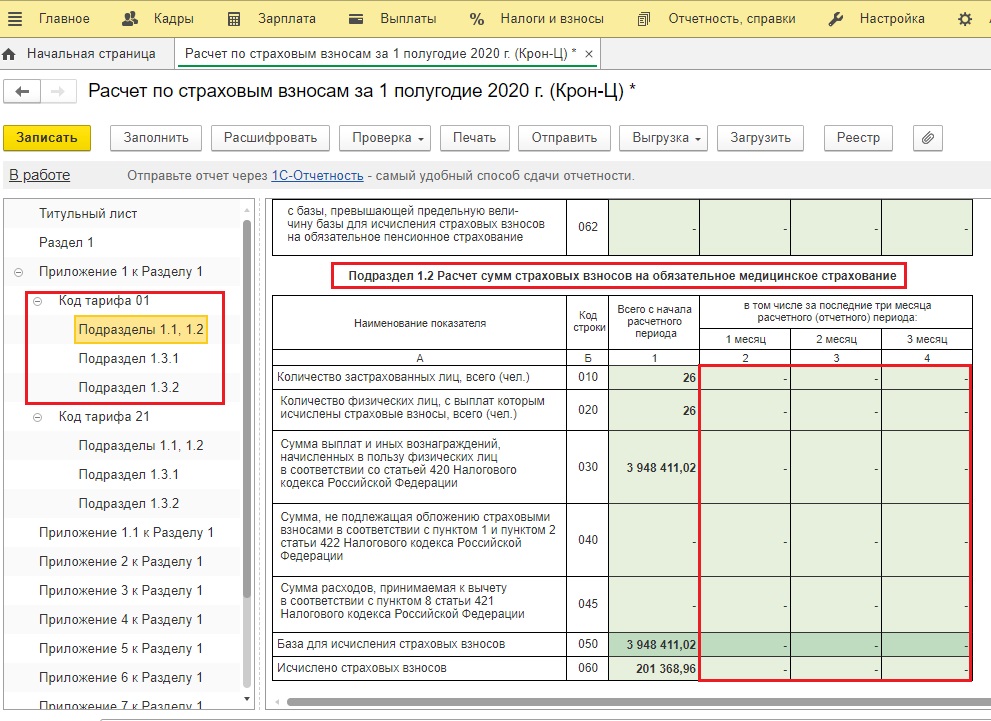Click the Печать button

(475, 138)
